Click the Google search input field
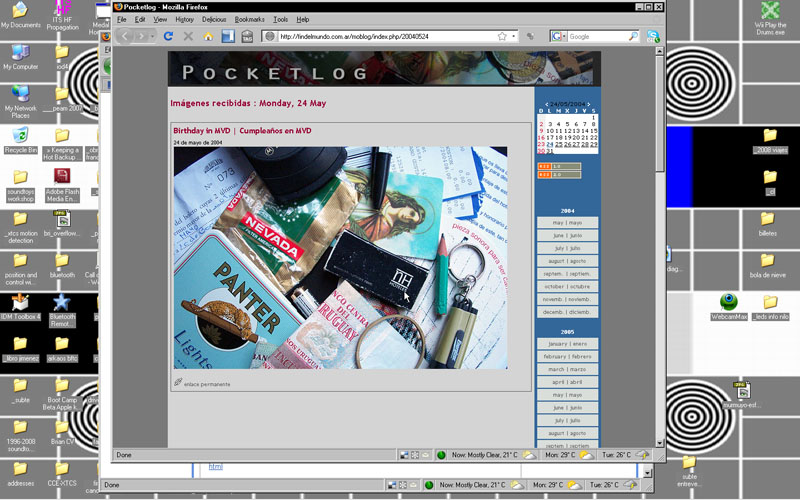This screenshot has width=800, height=500. tap(597, 36)
